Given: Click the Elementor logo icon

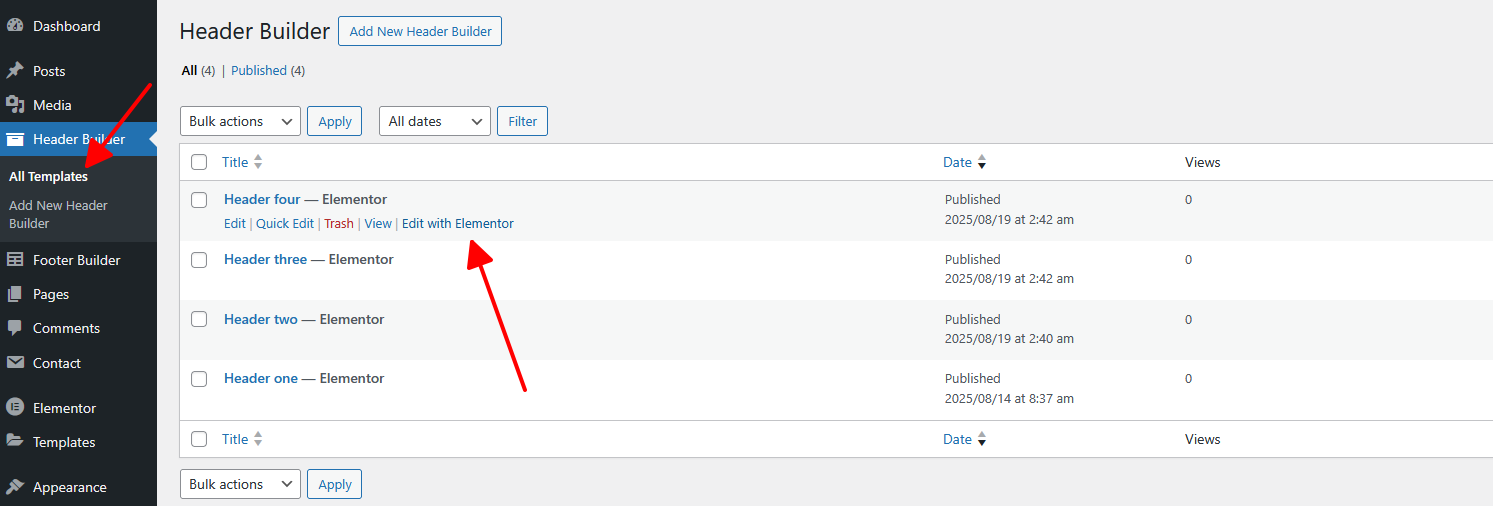Looking at the screenshot, I should 15,408.
